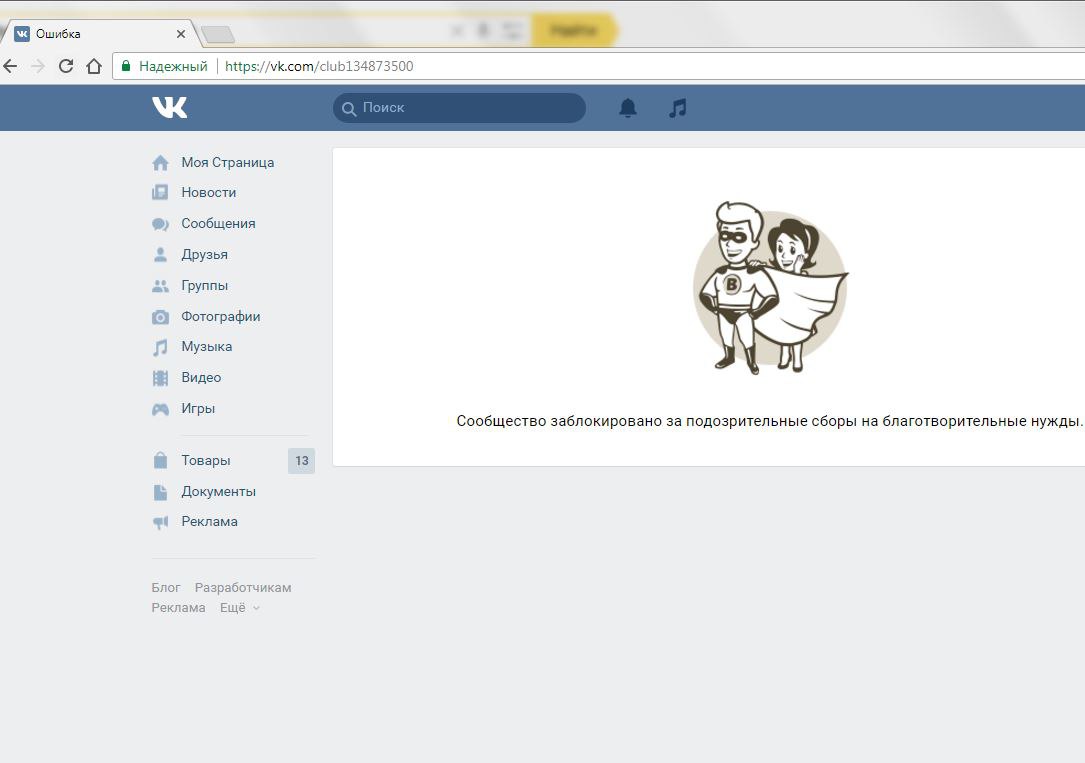Click the Товары counter badge 13
This screenshot has height=763, width=1085.
point(301,461)
